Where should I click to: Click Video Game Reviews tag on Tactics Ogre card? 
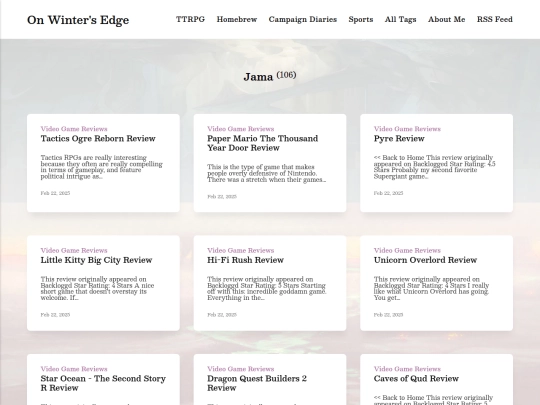point(74,129)
